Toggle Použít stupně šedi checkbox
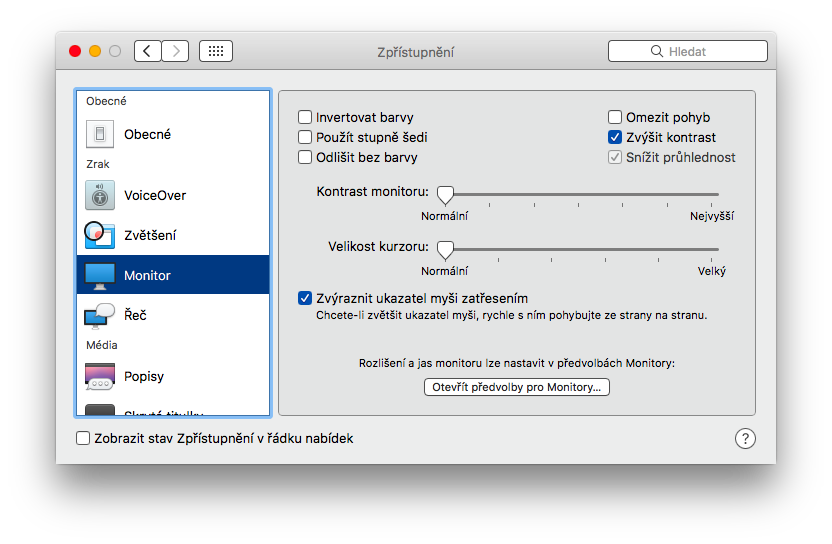The width and height of the screenshot is (832, 544). coord(306,137)
